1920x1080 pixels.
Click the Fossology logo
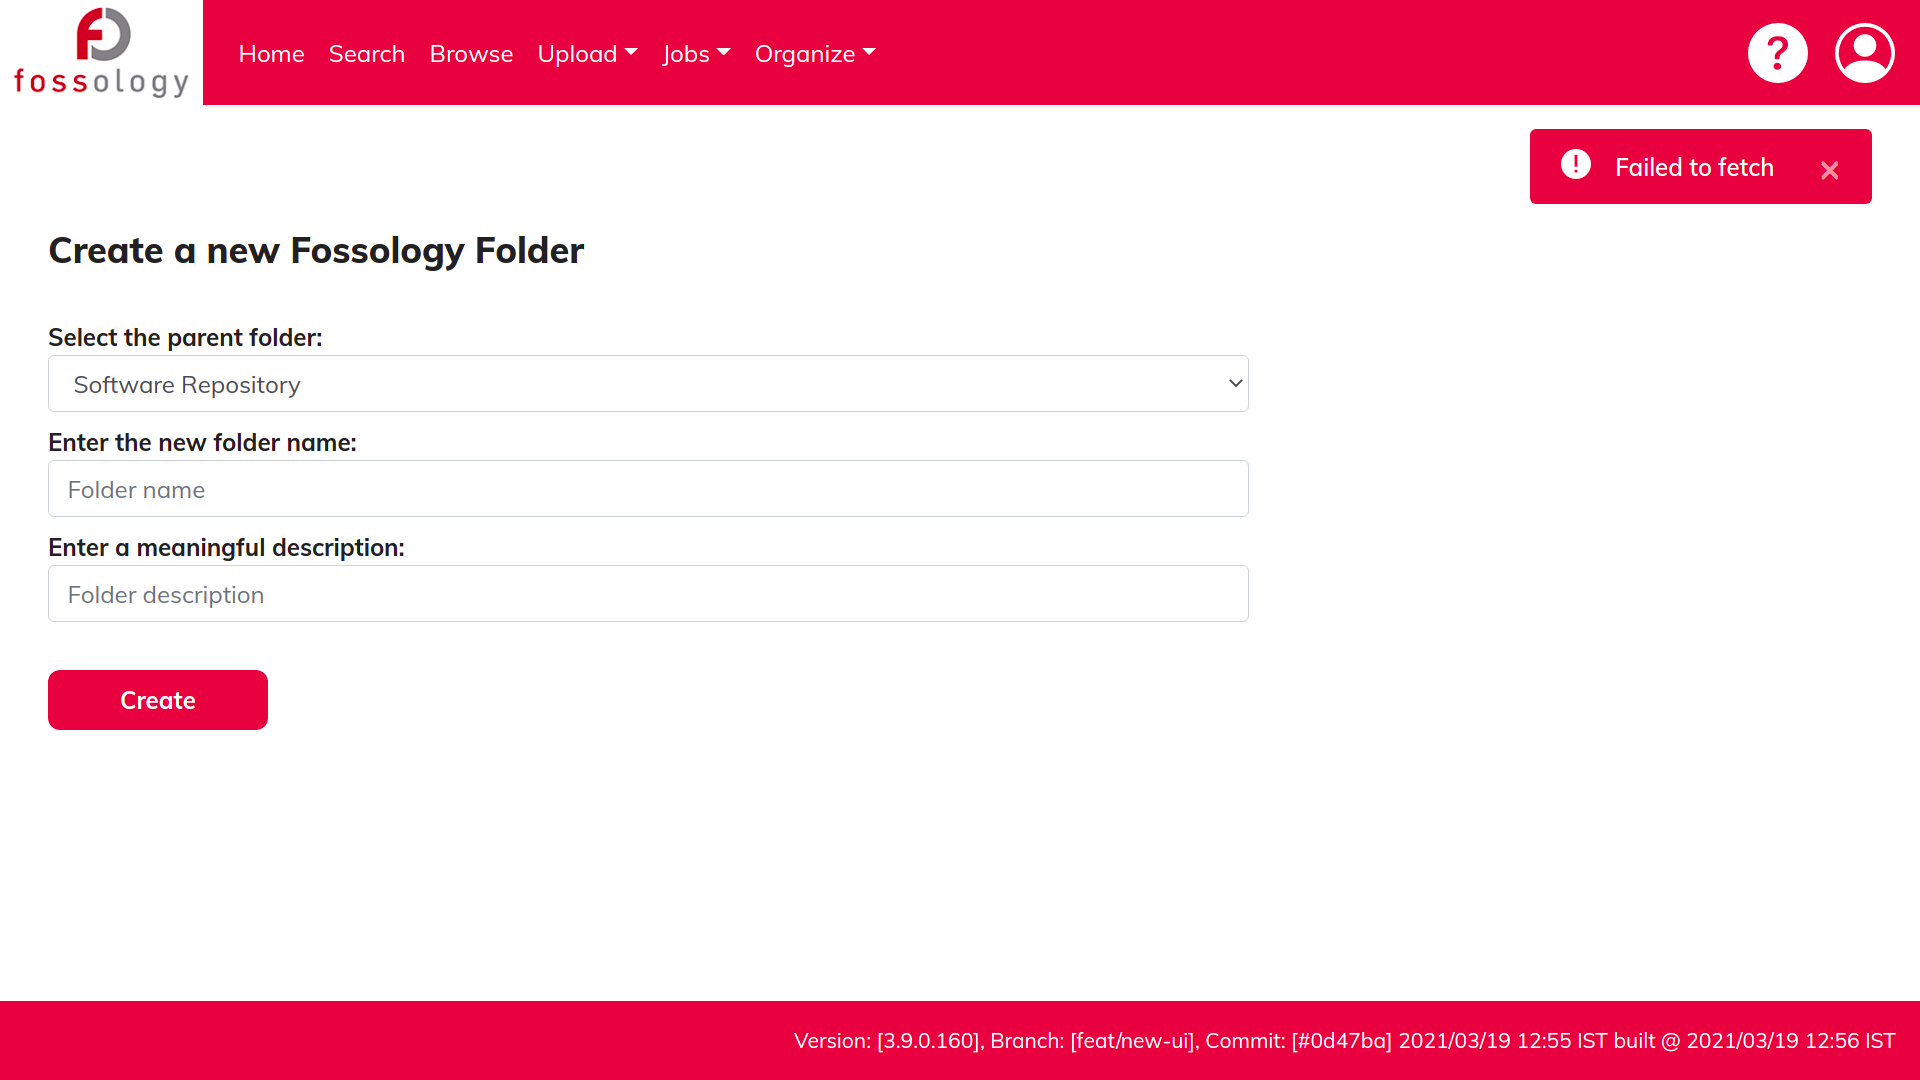pos(101,52)
